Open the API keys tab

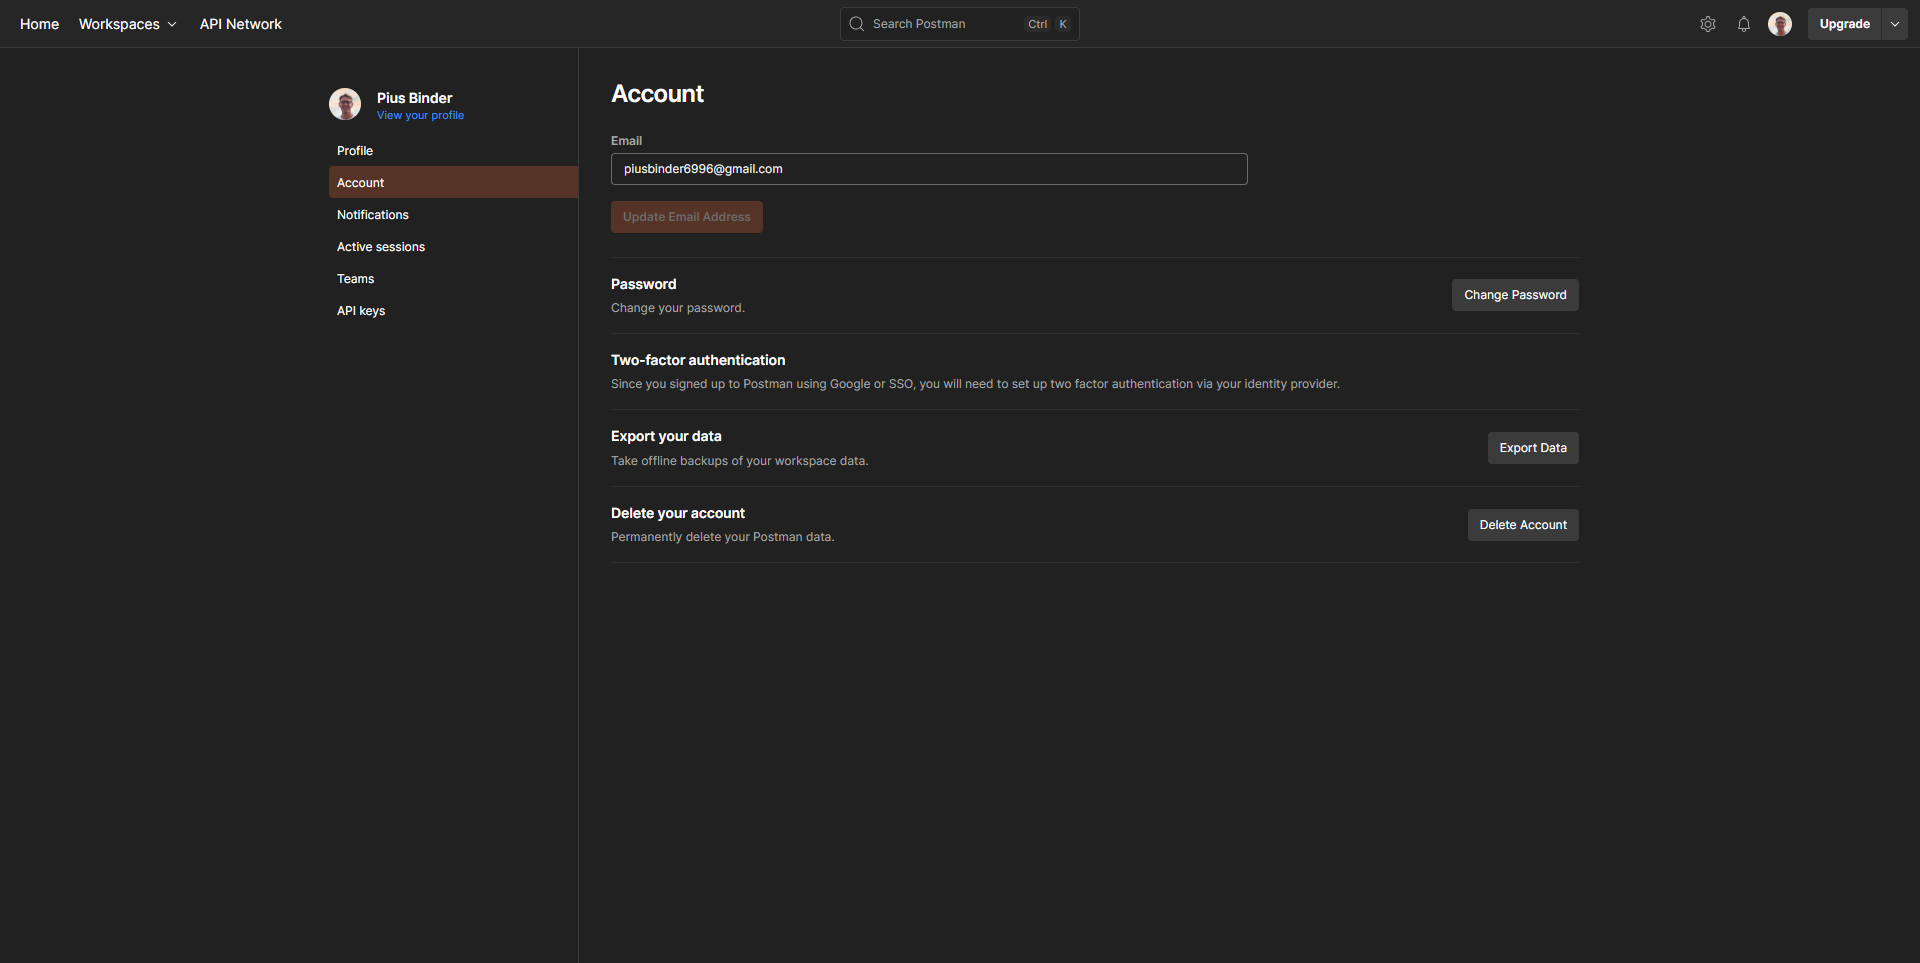click(x=453, y=311)
